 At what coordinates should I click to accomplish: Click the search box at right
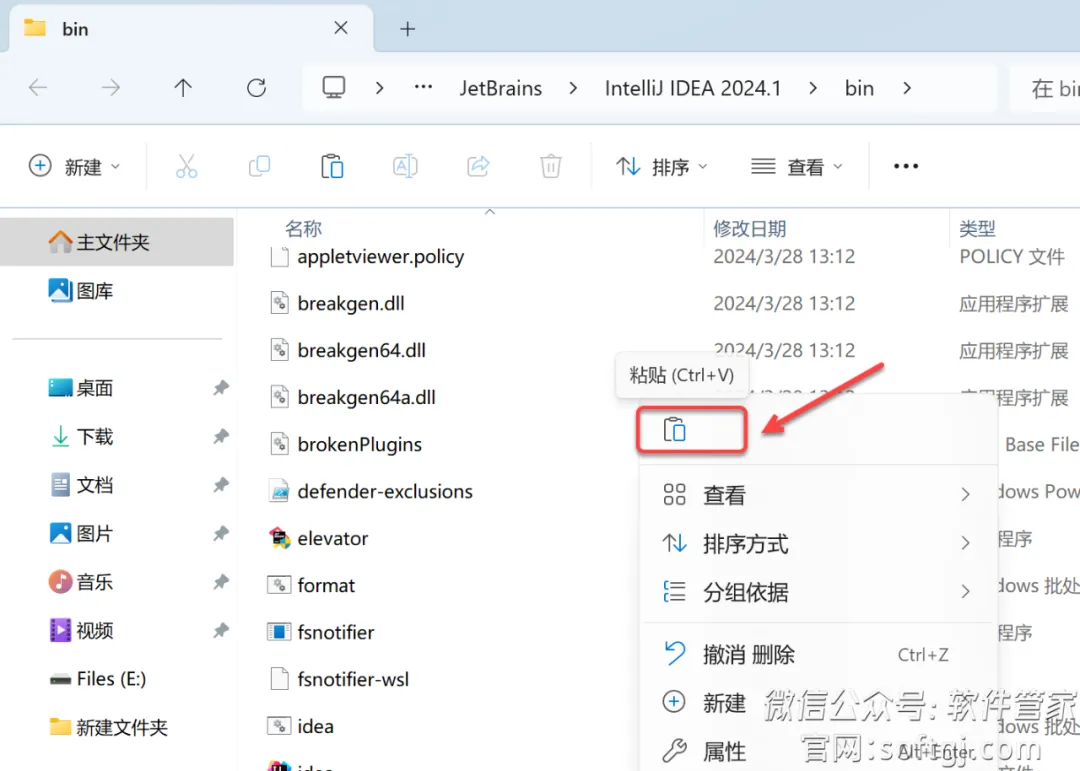1046,88
